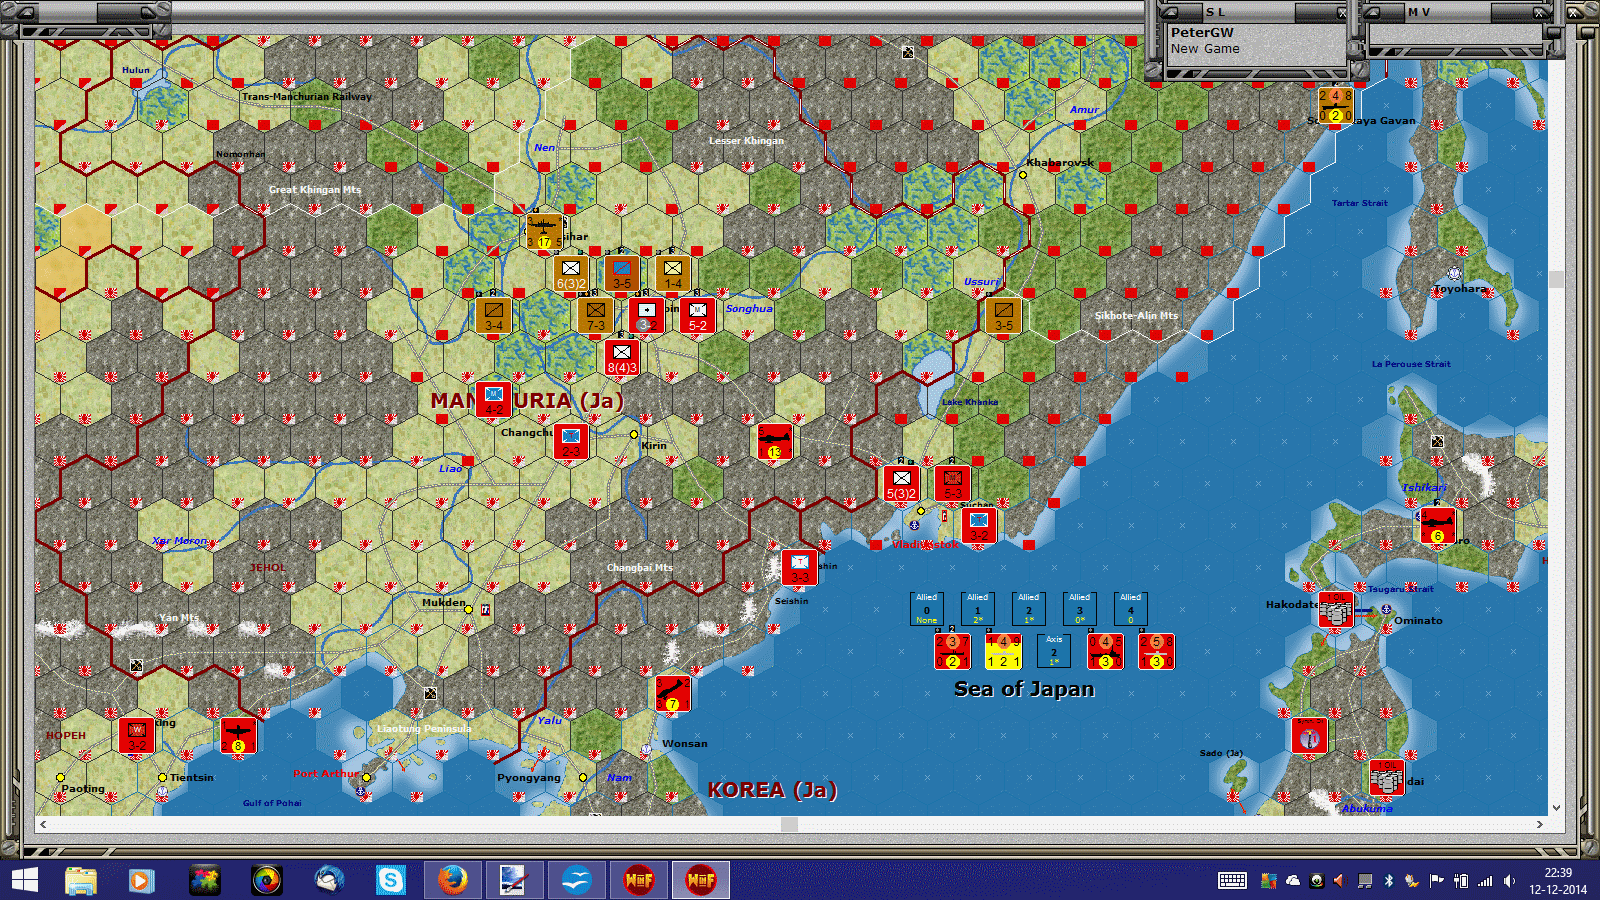Click the Vladivostok port anchor symbol

pyautogui.click(x=914, y=525)
